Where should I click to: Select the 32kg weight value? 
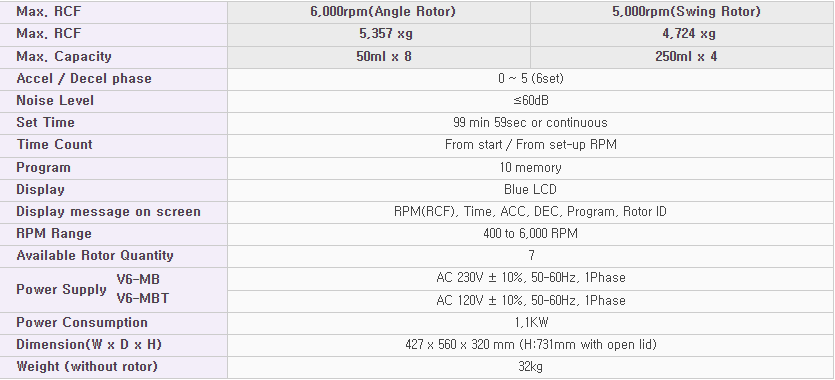coord(530,367)
